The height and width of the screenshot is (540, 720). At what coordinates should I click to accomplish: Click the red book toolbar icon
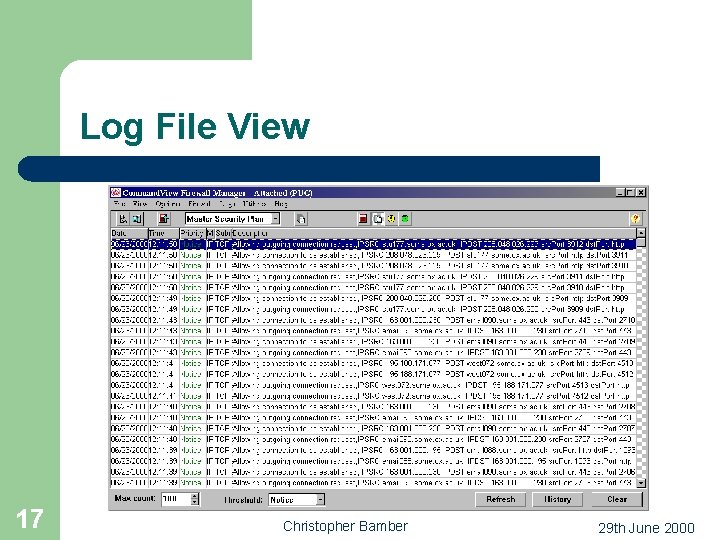click(363, 219)
